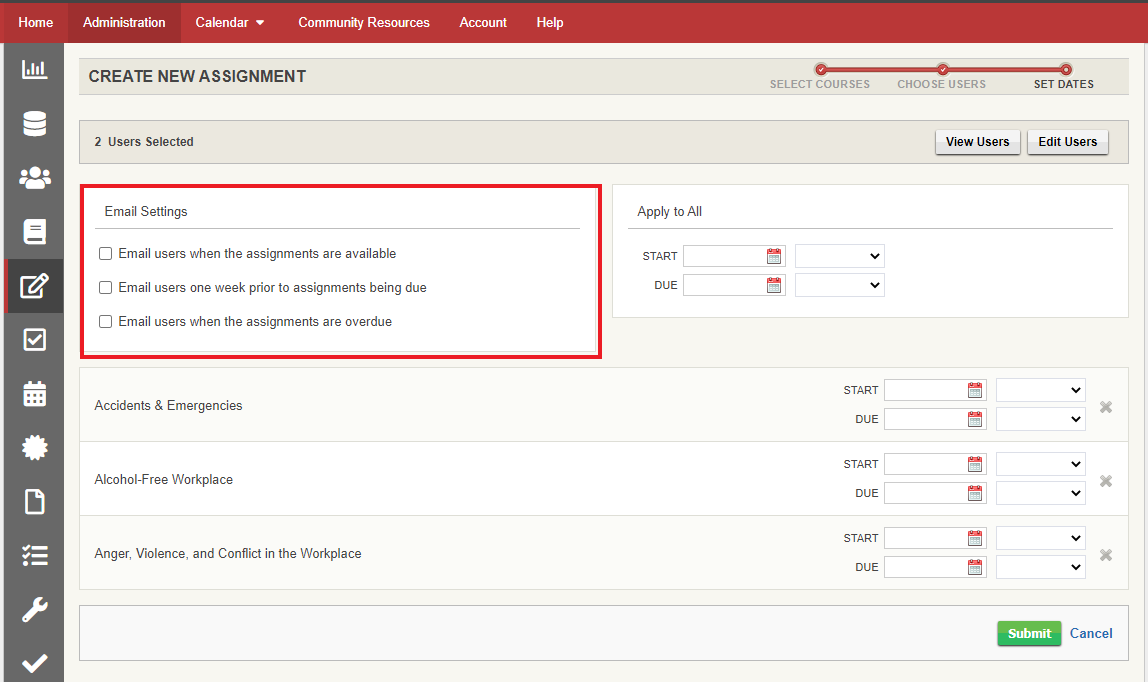Submit the new assignment
Screen dimensions: 1148x682
[x=1029, y=633]
